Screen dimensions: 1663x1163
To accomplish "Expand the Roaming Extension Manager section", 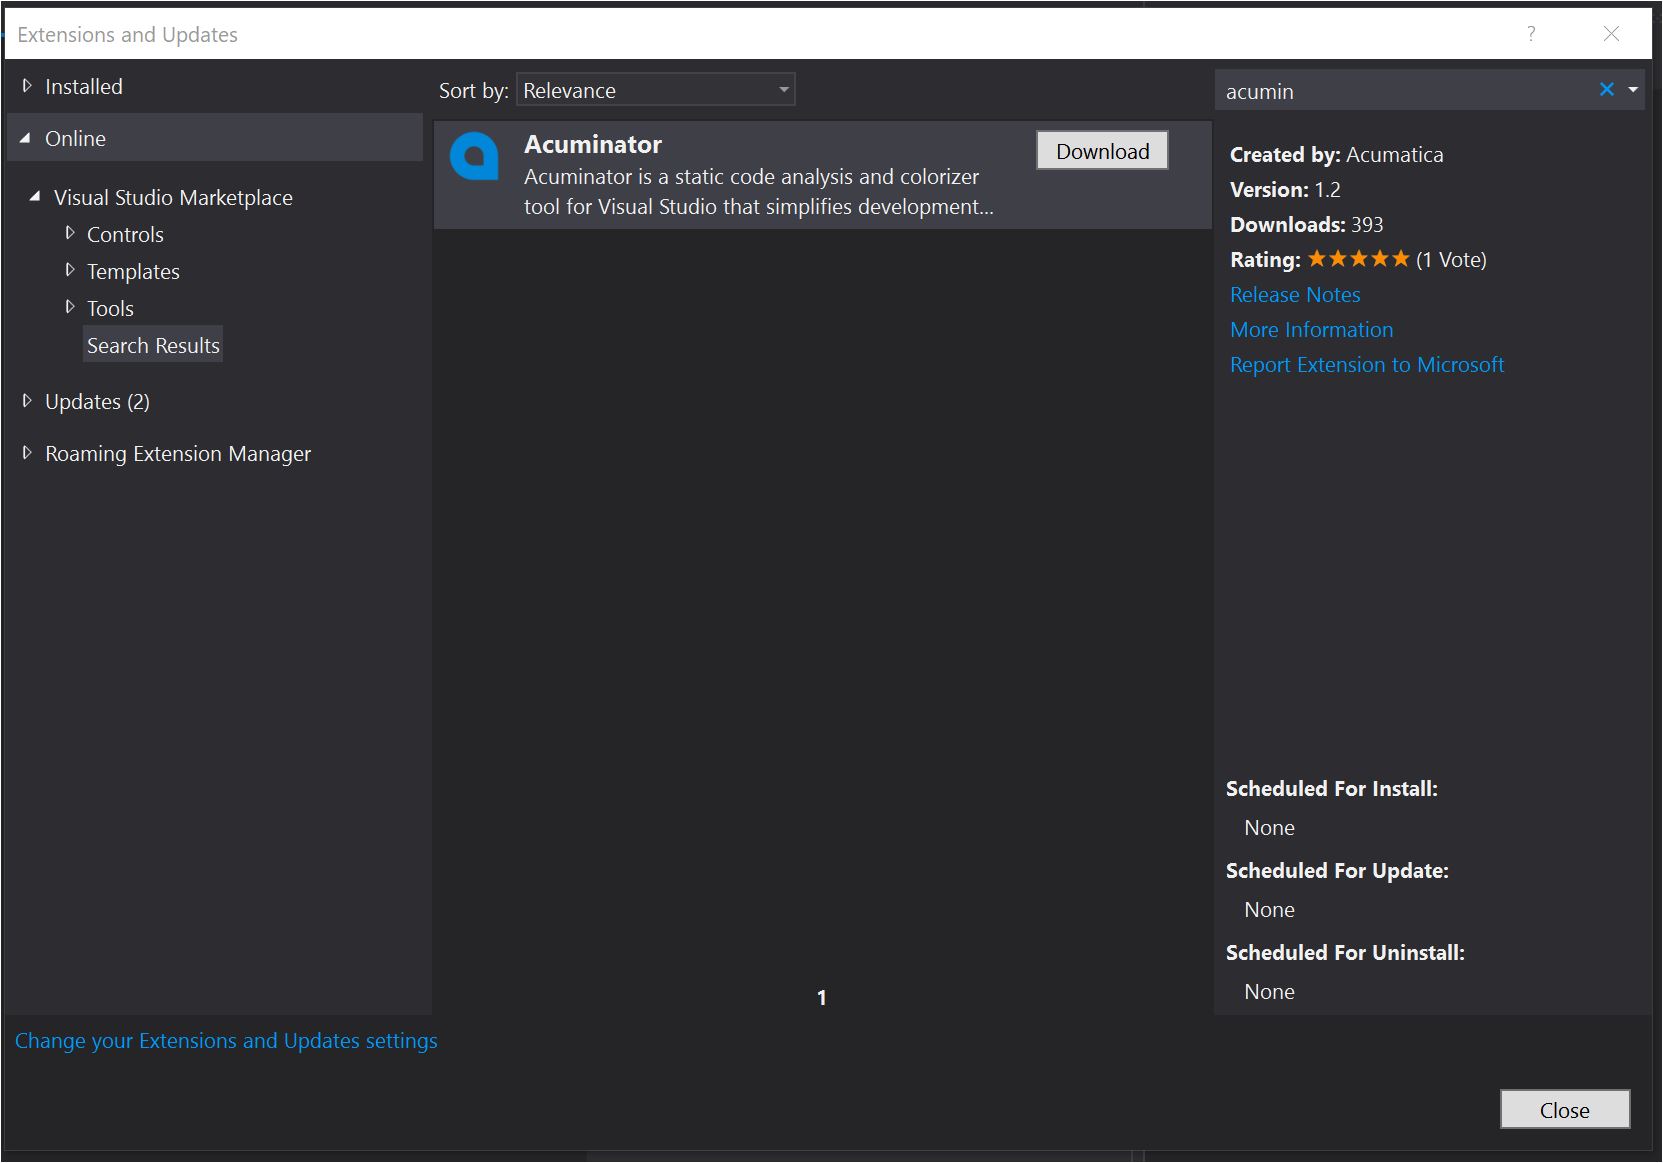I will click(27, 452).
